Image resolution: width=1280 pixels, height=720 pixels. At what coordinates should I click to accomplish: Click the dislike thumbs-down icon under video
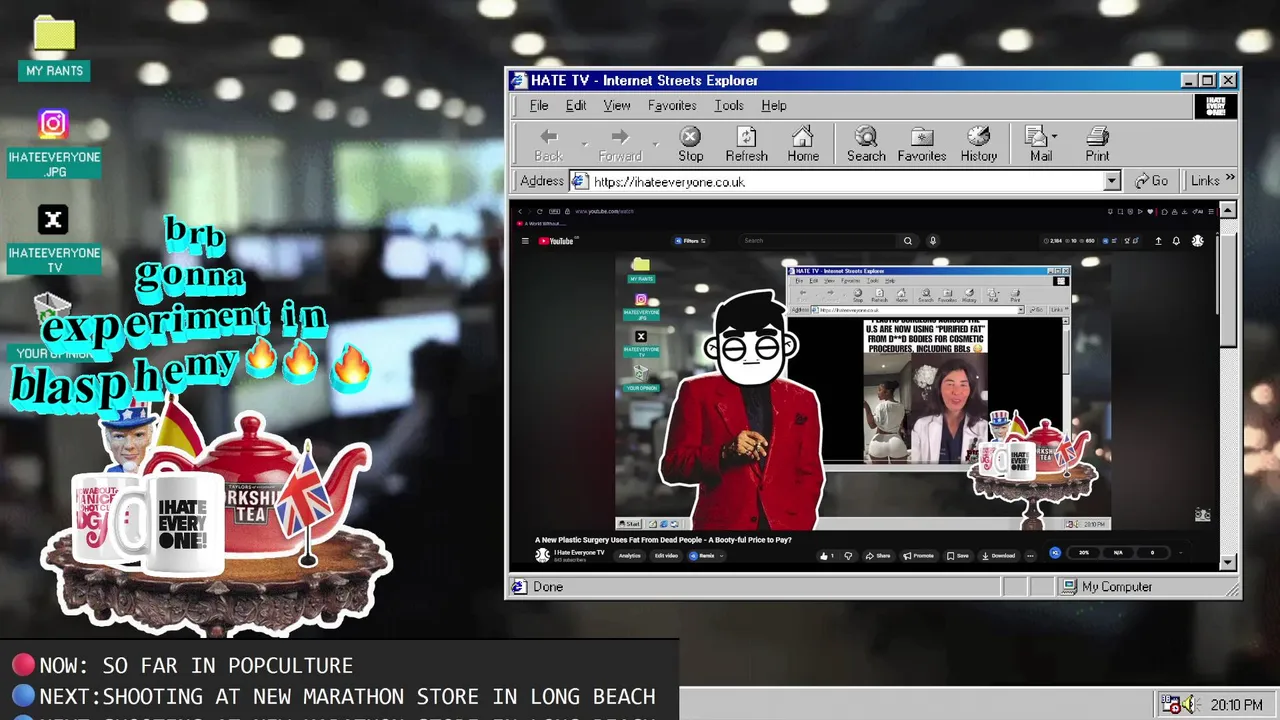(x=848, y=556)
